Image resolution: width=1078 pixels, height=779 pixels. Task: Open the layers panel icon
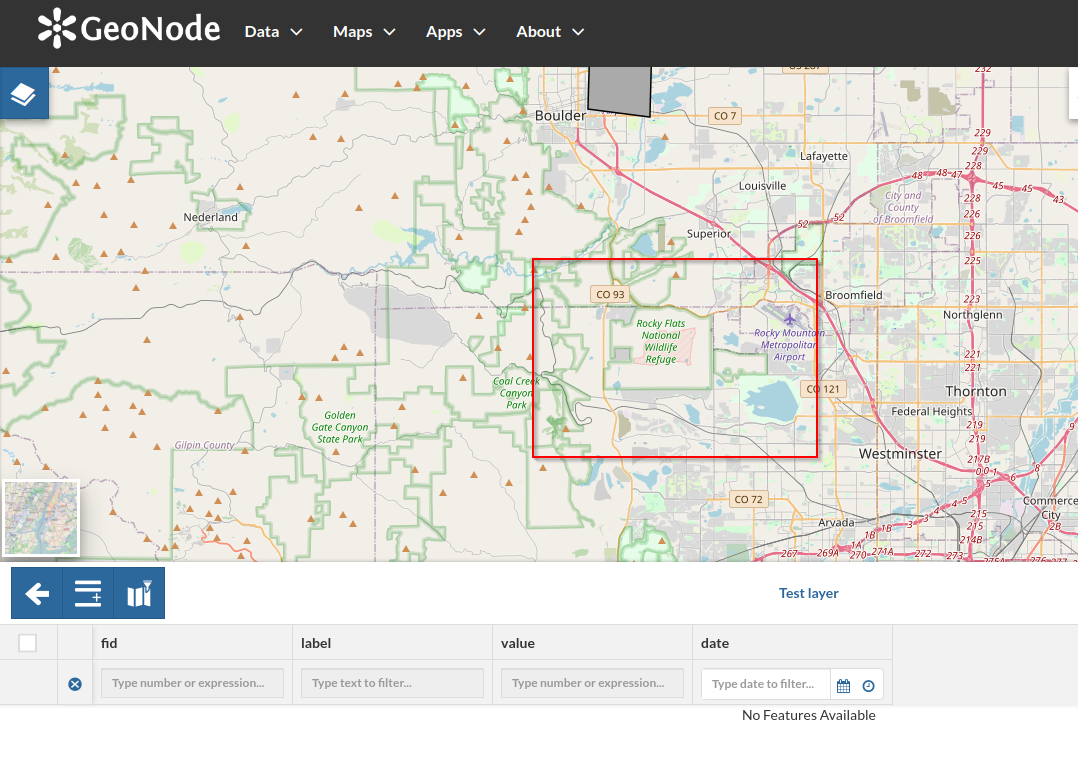point(24,94)
